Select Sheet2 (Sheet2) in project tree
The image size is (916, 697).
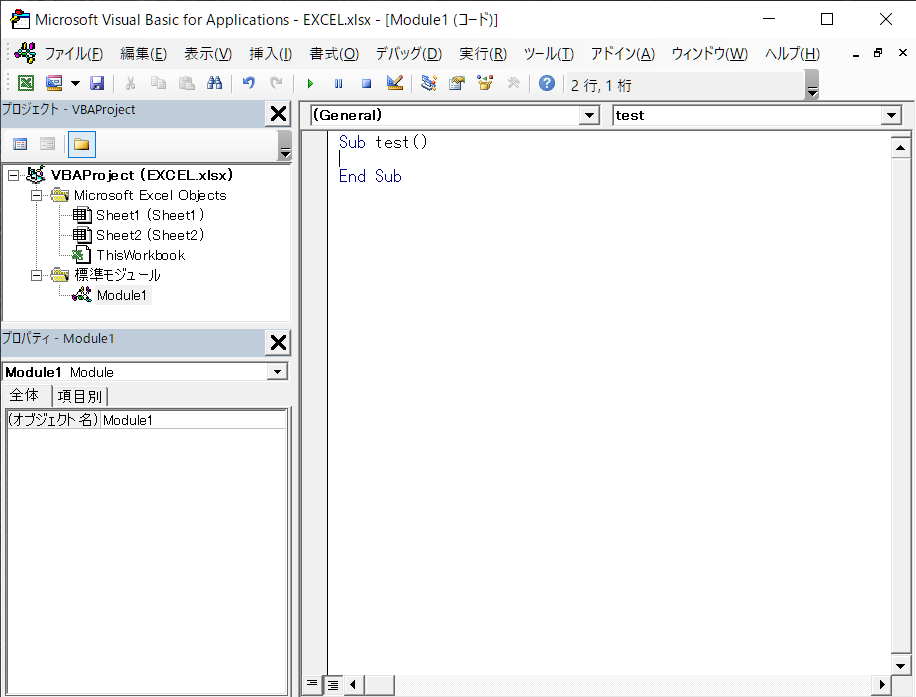[150, 235]
